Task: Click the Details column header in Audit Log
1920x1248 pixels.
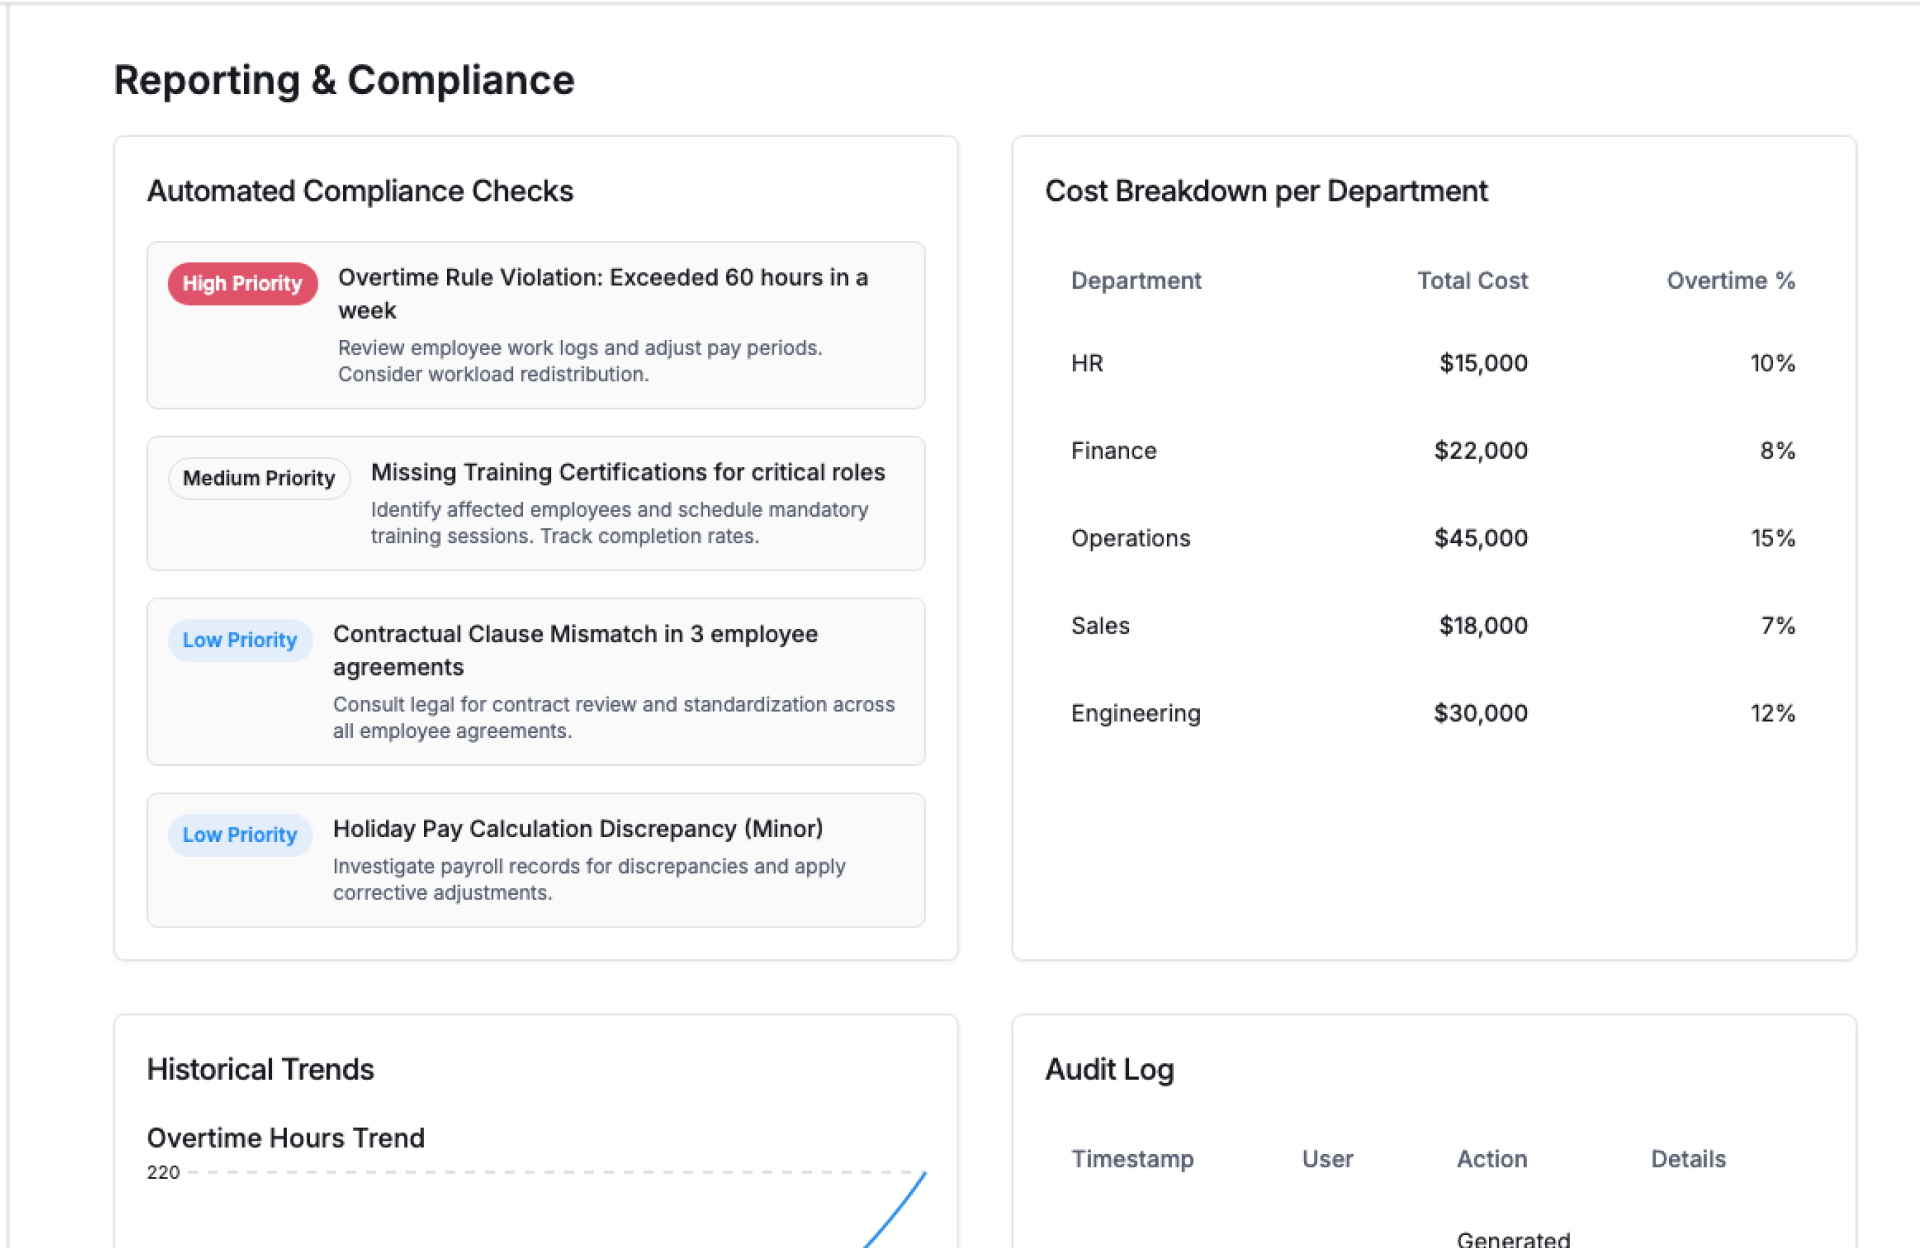Action: click(1687, 1159)
